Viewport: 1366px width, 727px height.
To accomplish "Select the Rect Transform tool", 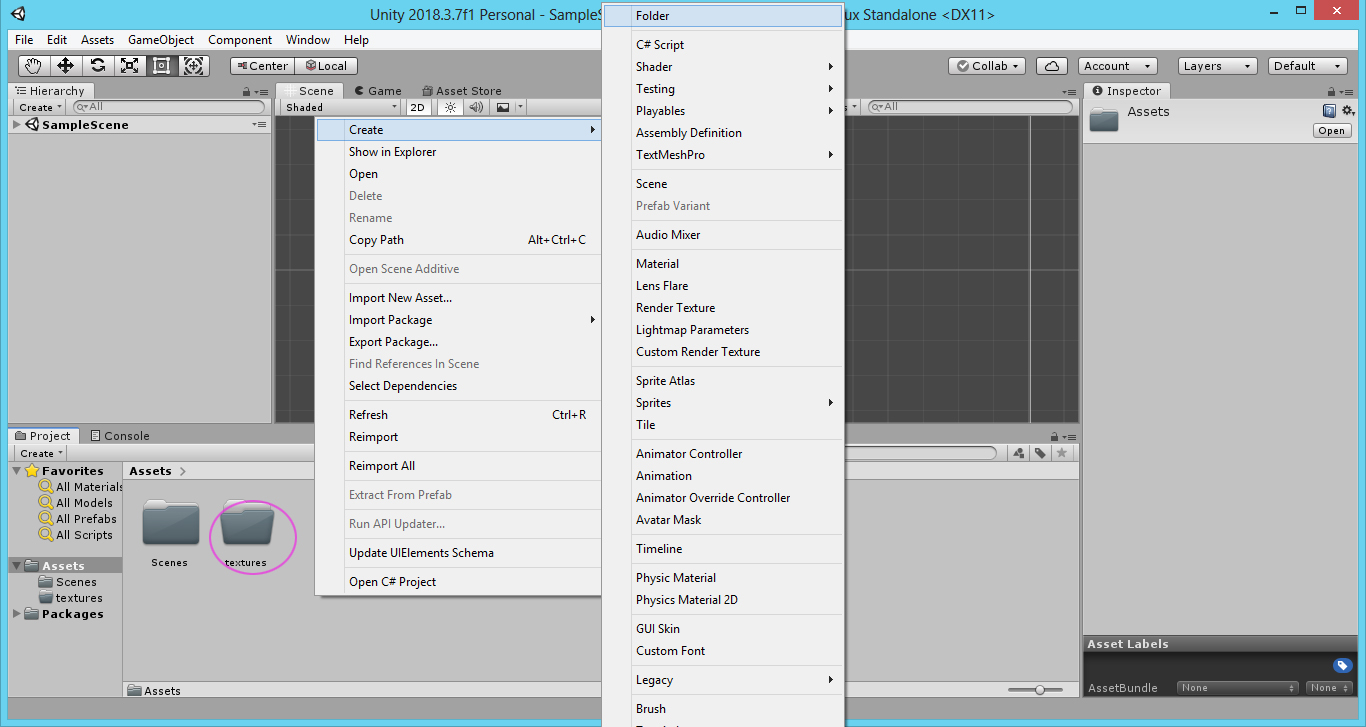I will (x=162, y=66).
